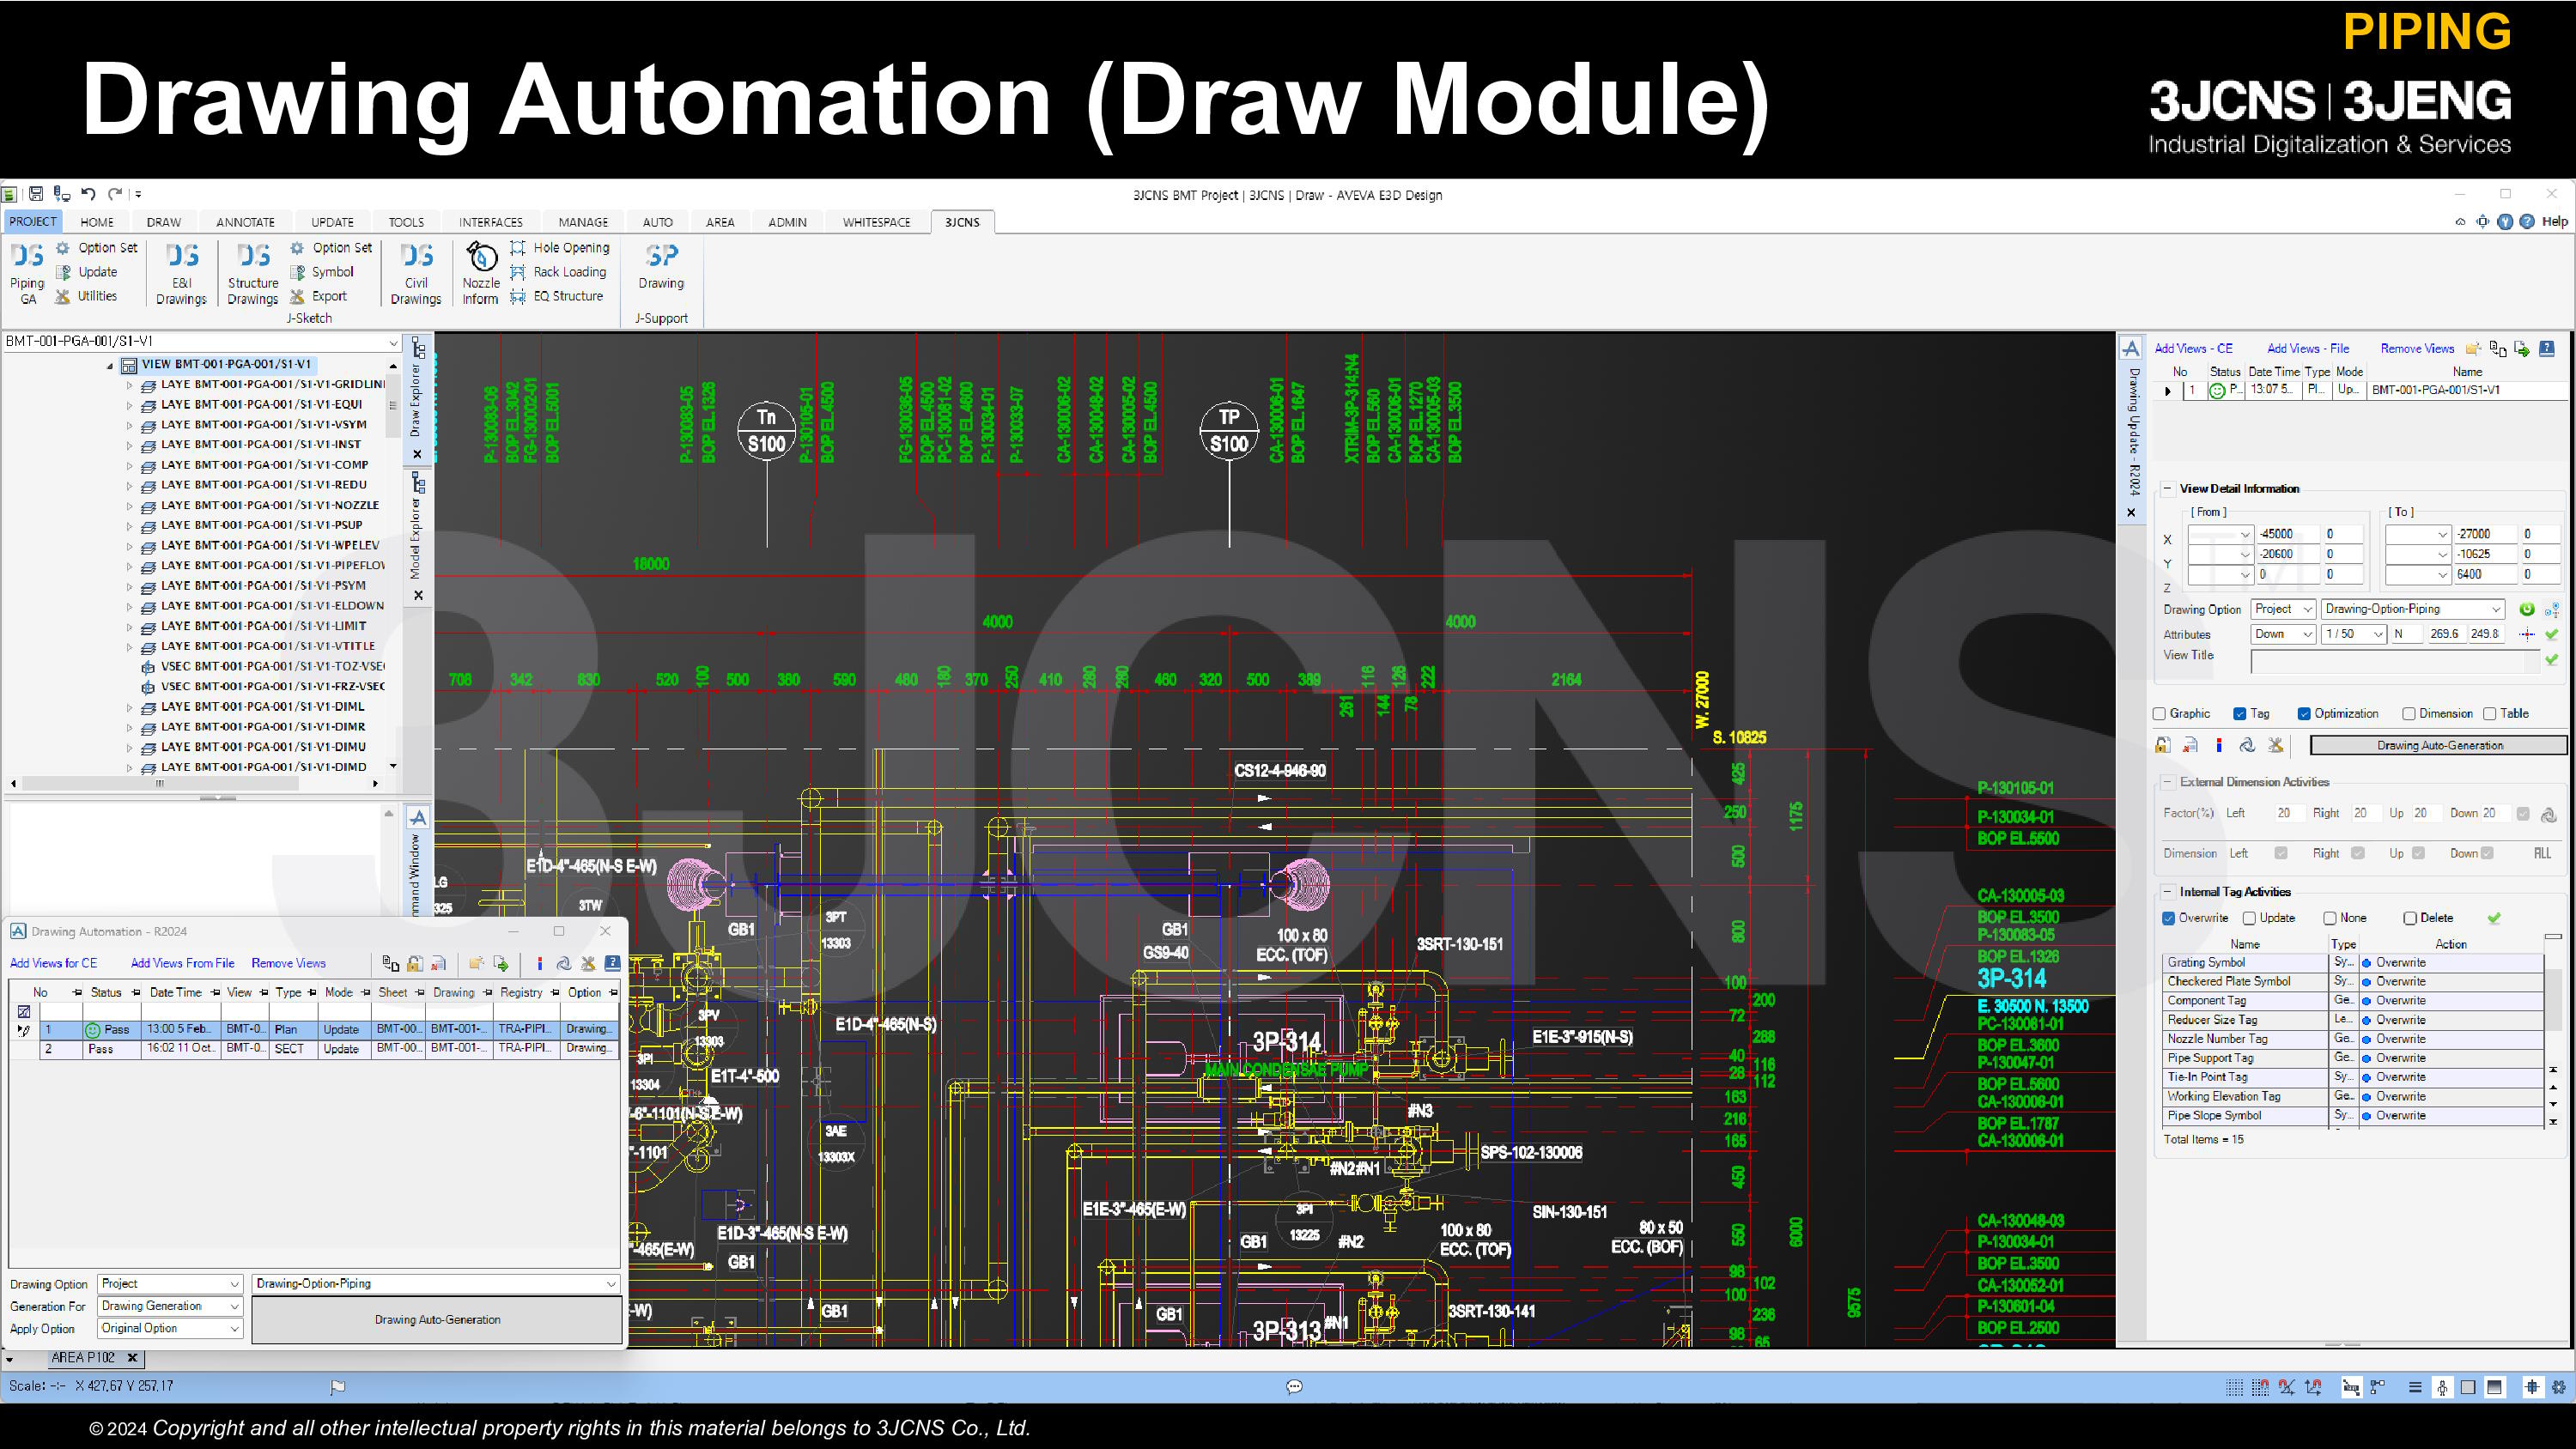The height and width of the screenshot is (1449, 2576).
Task: Enable the Graphic checkbox
Action: [2160, 714]
